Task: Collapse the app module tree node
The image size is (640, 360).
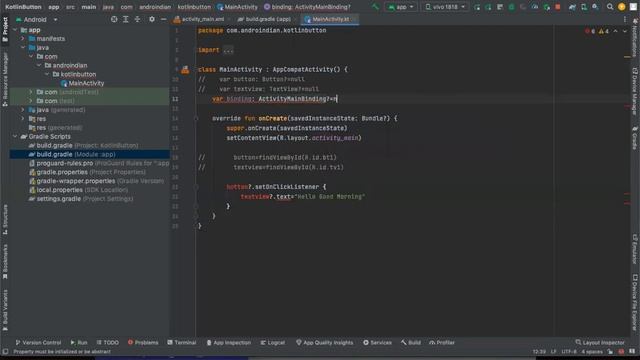Action: [x=15, y=30]
